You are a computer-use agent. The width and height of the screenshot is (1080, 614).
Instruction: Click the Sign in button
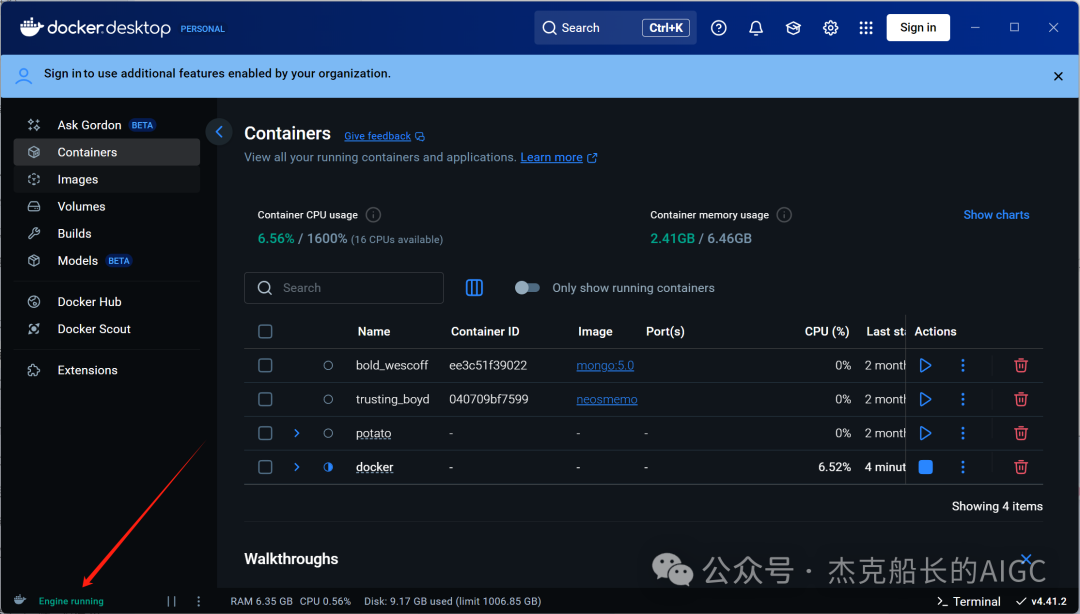(917, 28)
